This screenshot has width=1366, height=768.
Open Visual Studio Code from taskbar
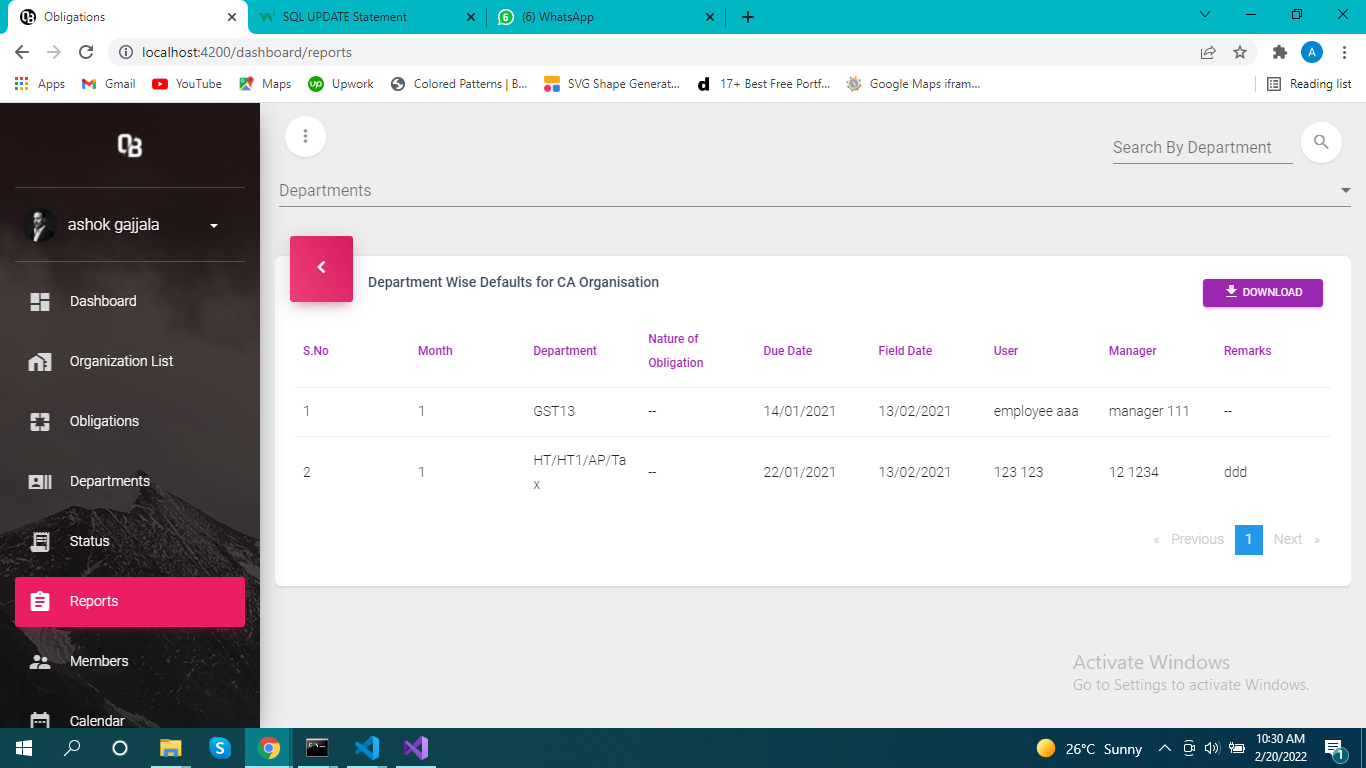(367, 748)
